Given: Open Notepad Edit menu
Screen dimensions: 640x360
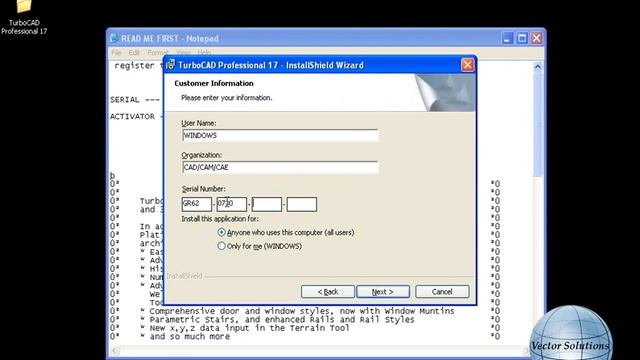Looking at the screenshot, I should [x=134, y=53].
